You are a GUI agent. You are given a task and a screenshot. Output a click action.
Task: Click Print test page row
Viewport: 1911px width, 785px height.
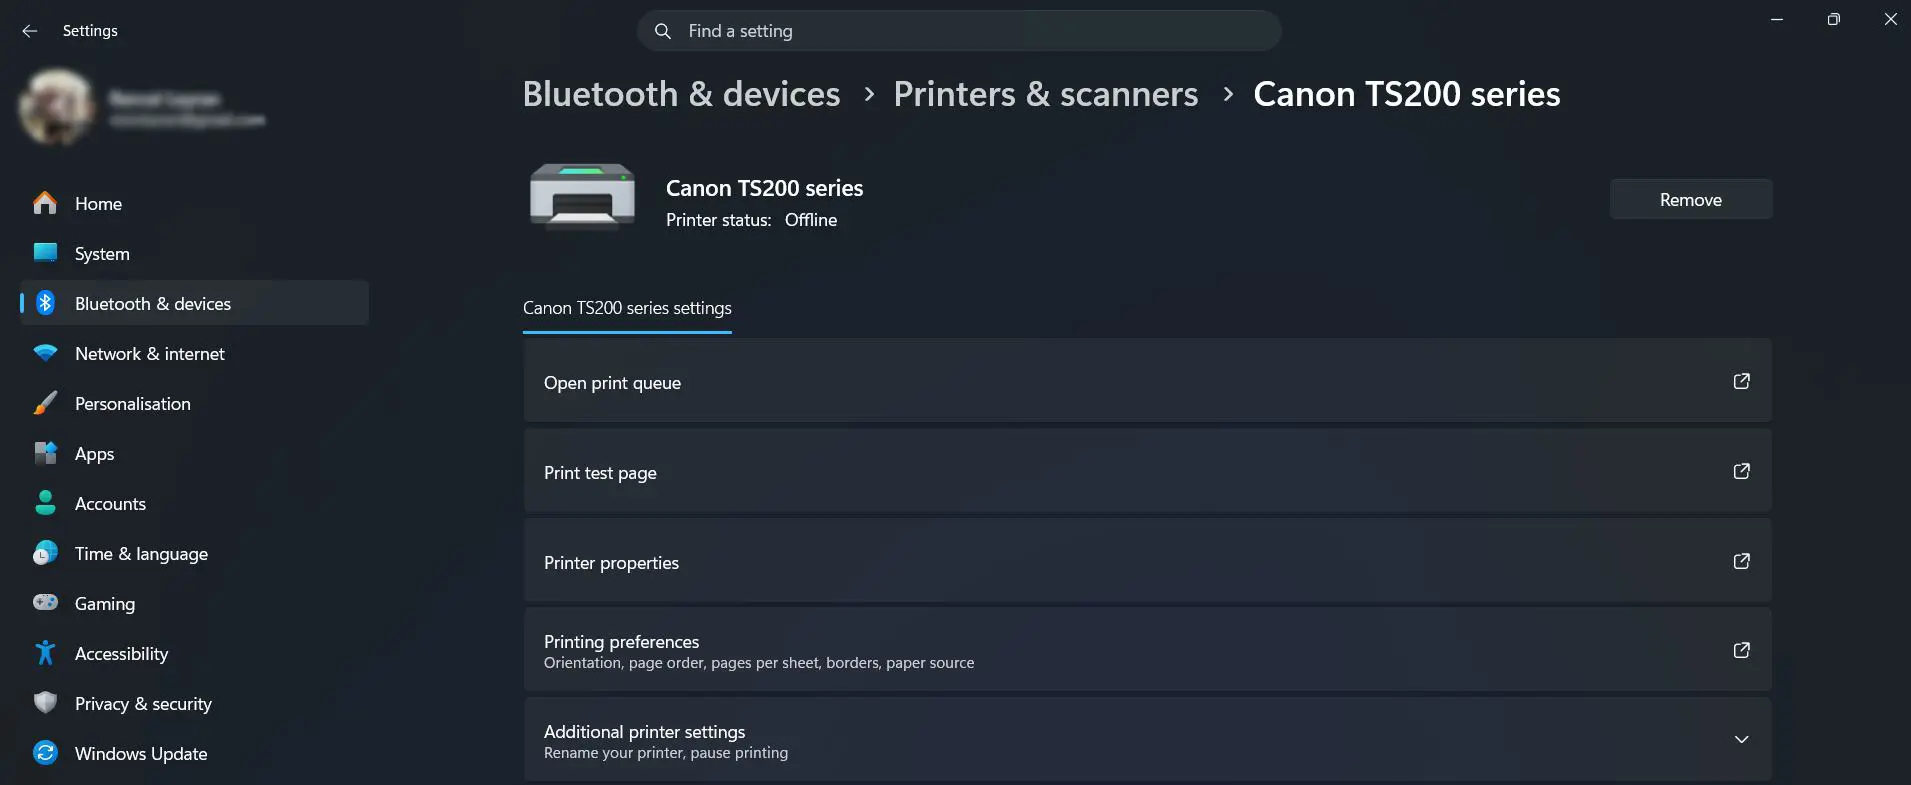click(1147, 471)
